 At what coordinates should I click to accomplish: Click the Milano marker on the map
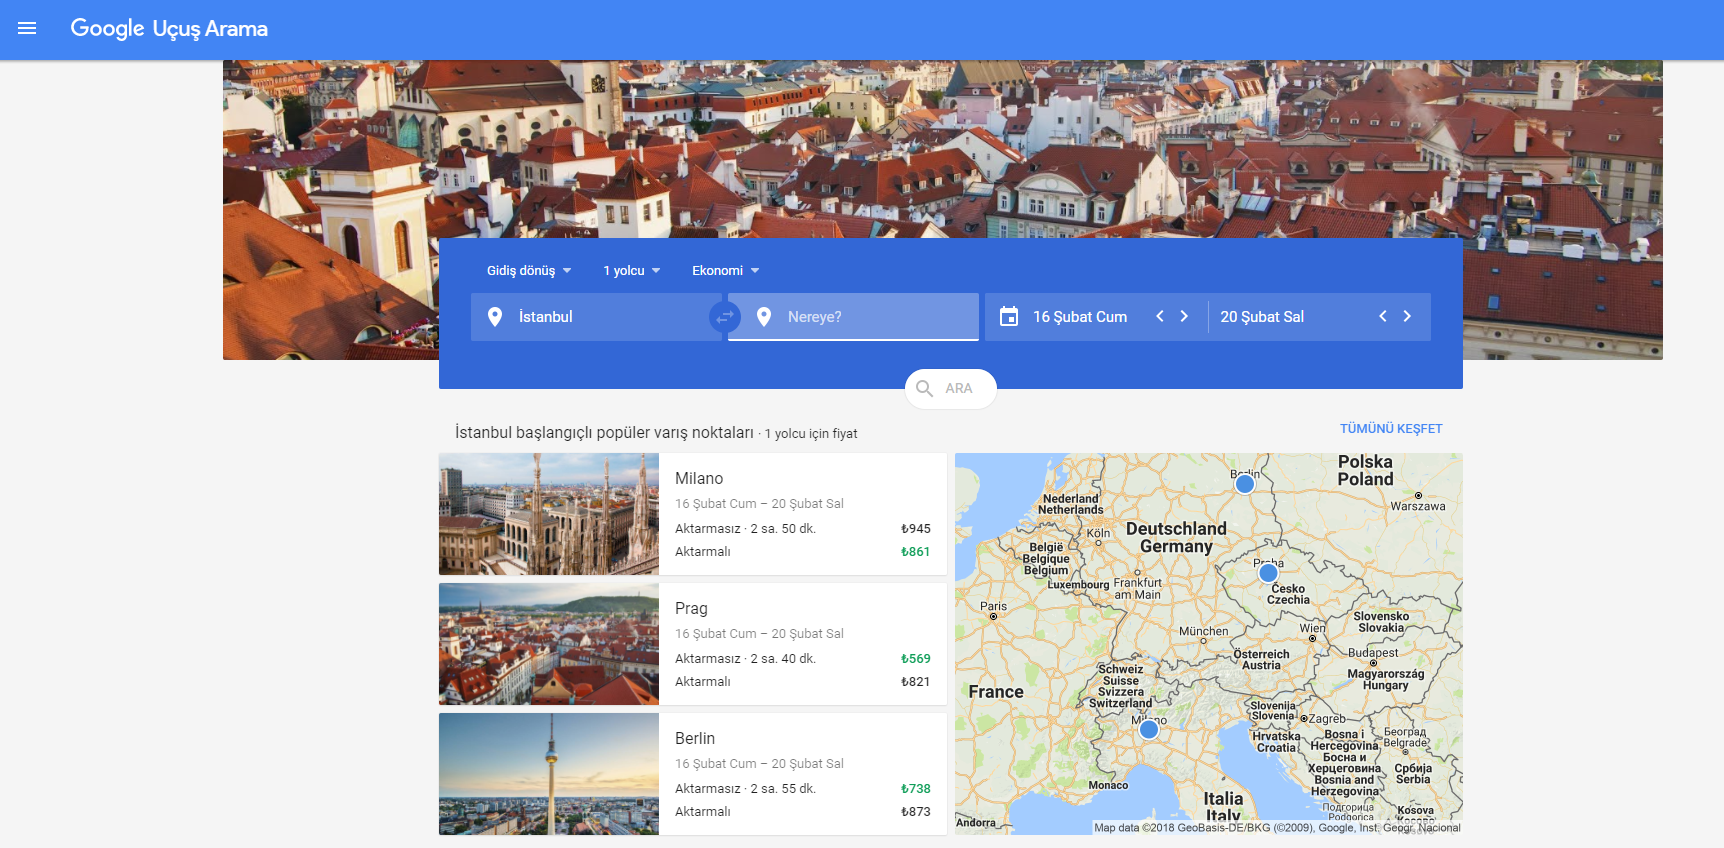(x=1149, y=730)
